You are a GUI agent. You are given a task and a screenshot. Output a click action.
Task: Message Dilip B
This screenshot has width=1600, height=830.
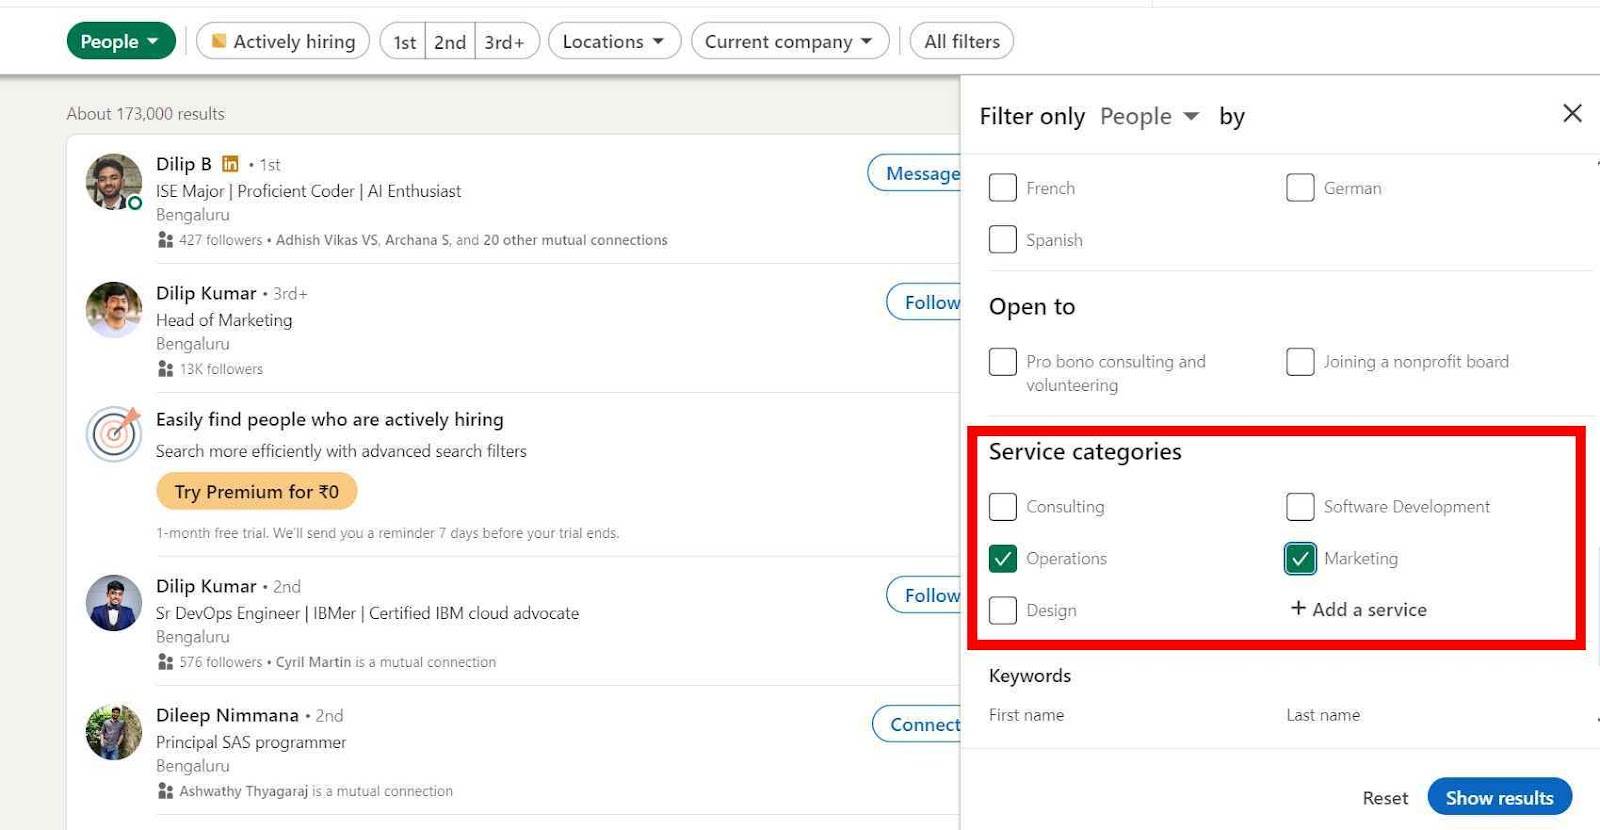(915, 173)
